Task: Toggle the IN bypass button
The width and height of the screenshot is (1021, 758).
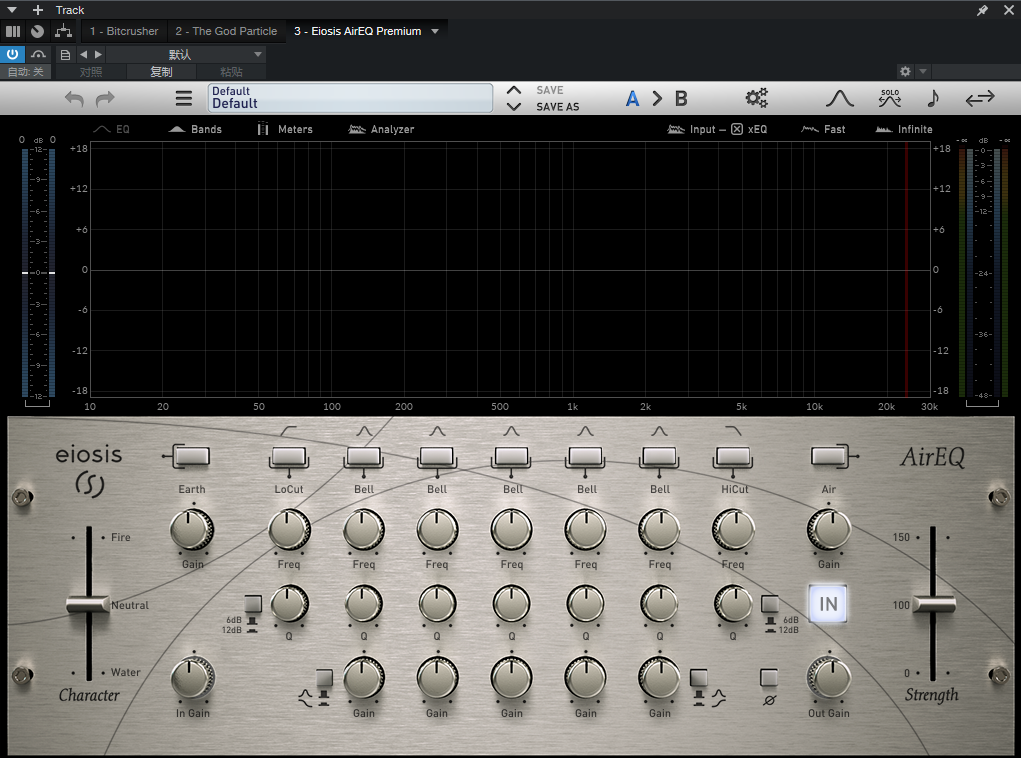Action: coord(828,604)
